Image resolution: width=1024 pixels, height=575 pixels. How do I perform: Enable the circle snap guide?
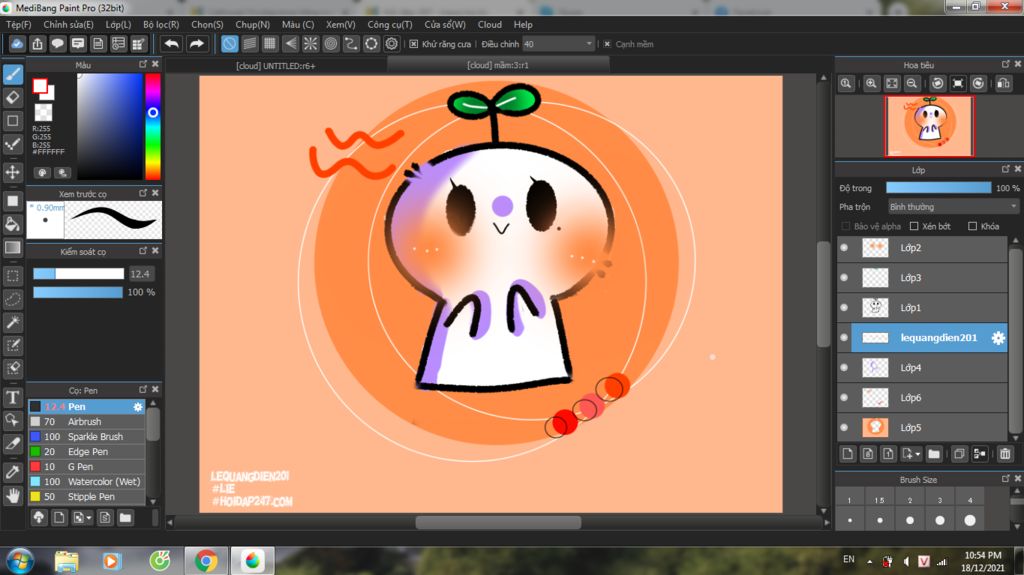point(330,44)
